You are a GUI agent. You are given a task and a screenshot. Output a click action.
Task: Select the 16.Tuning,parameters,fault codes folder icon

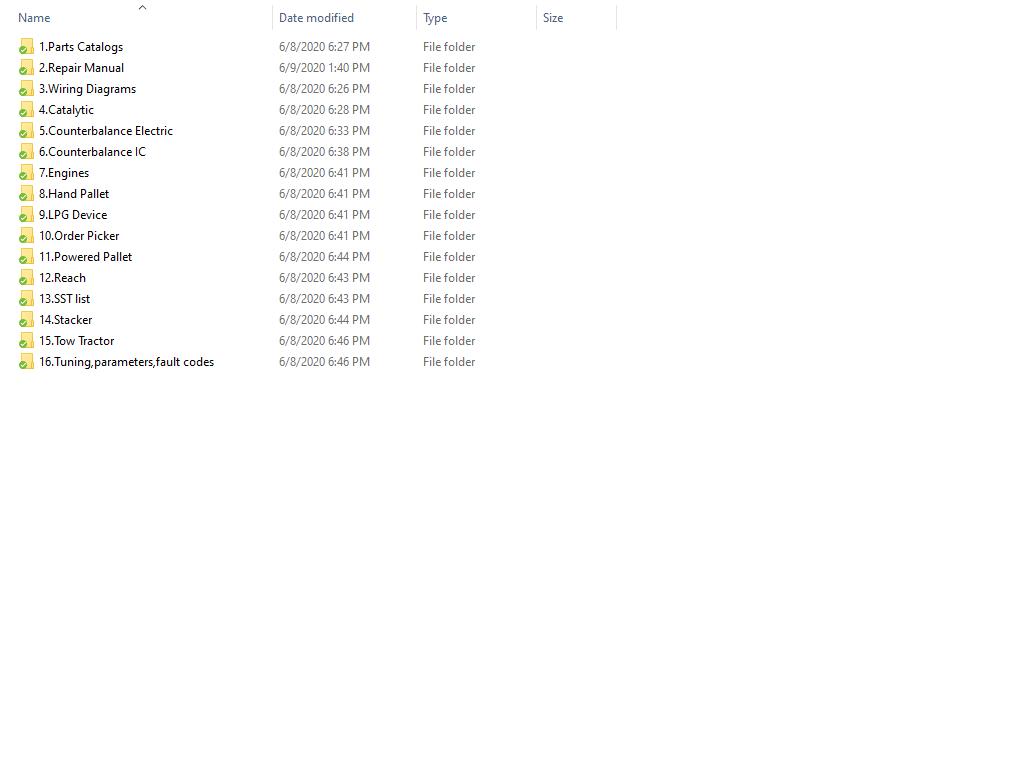click(x=26, y=362)
